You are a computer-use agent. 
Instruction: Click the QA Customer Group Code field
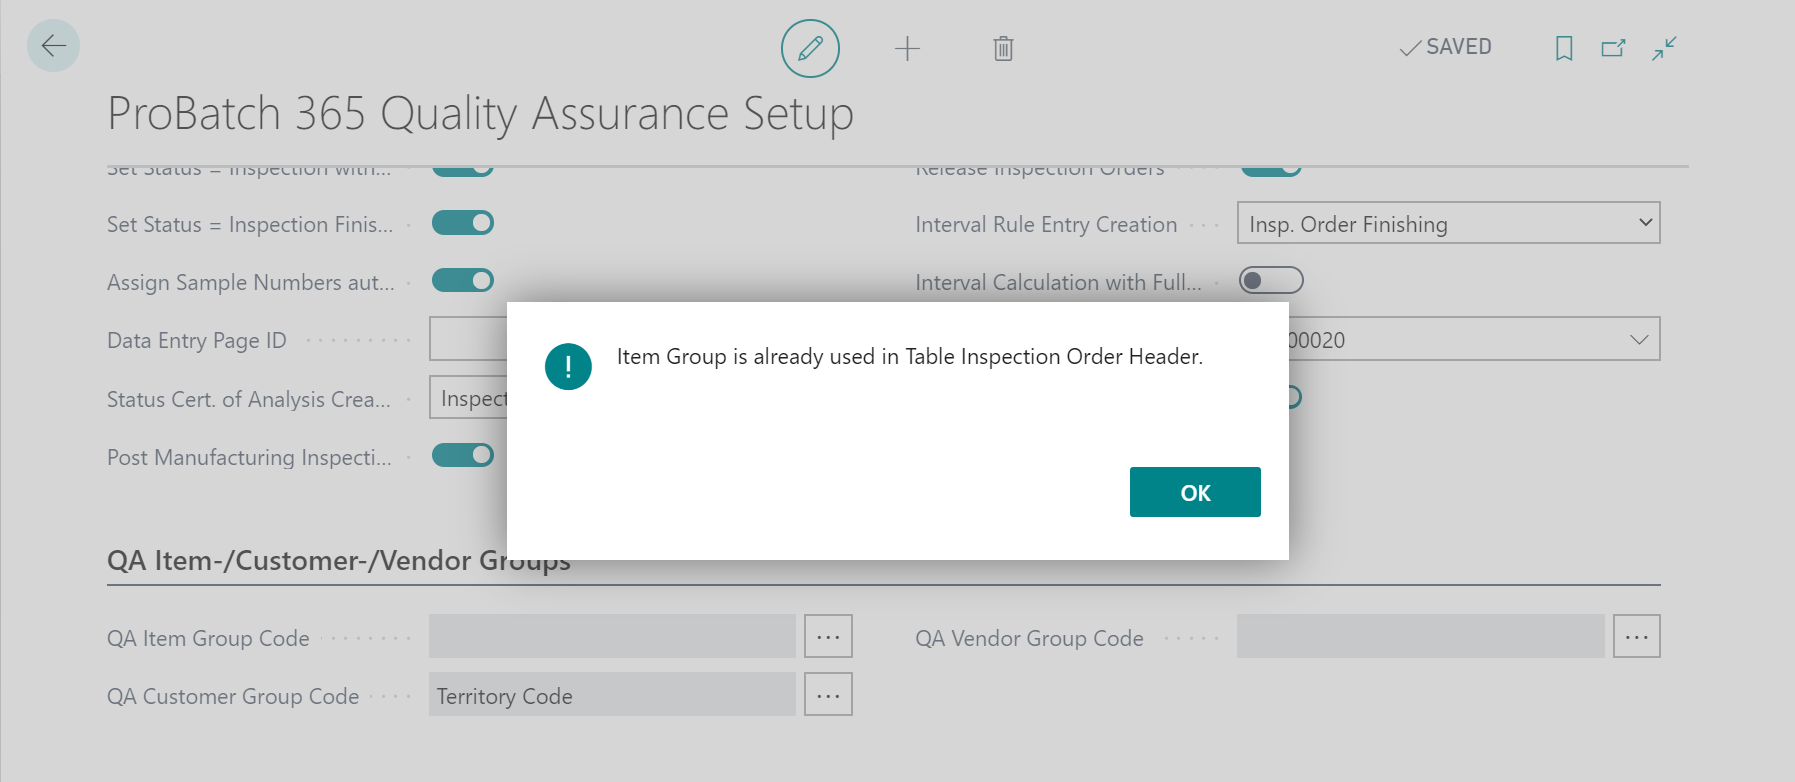pyautogui.click(x=612, y=694)
